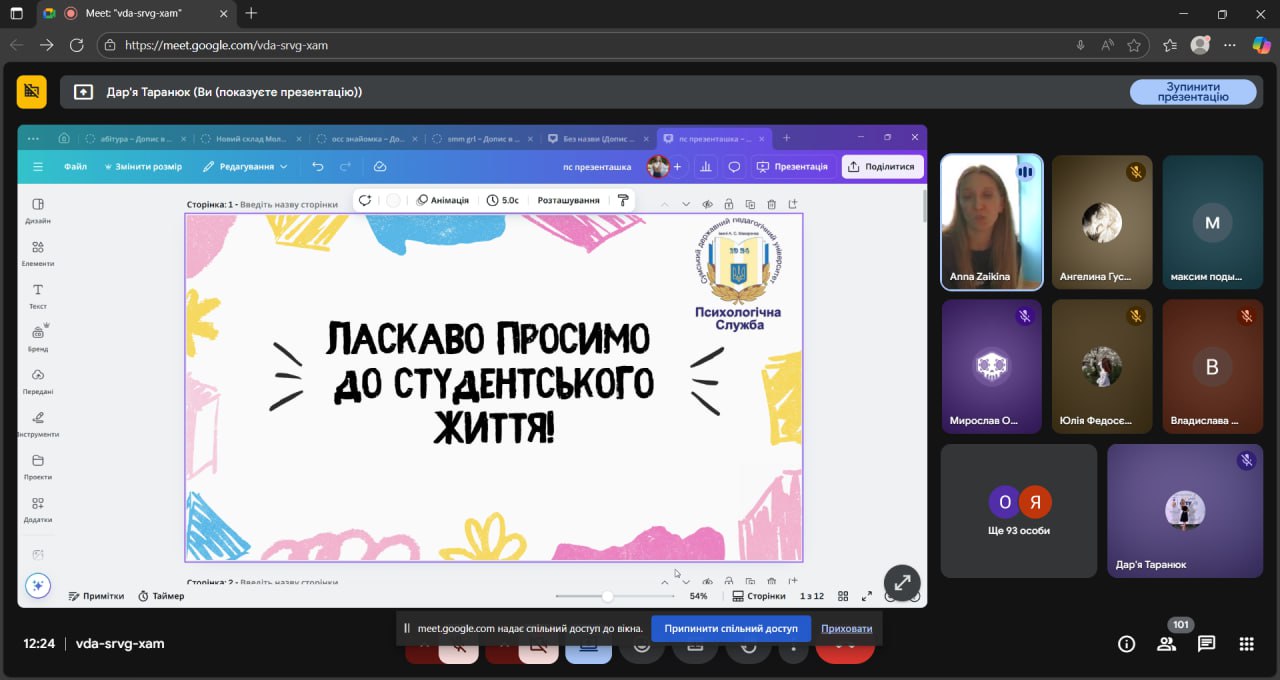The width and height of the screenshot is (1280, 680).
Task: Select Anna Zaikina's video tile
Action: 992,222
